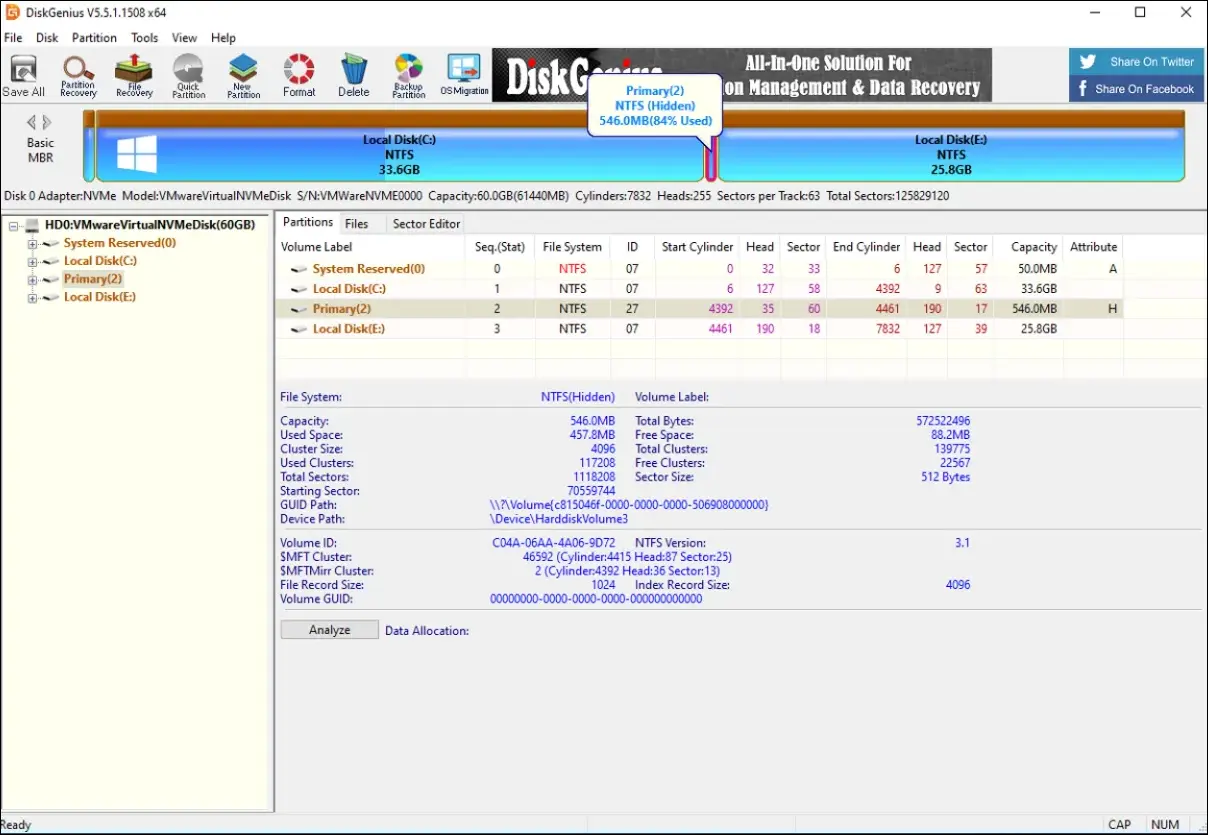Select the Quick Partition icon

tap(188, 76)
